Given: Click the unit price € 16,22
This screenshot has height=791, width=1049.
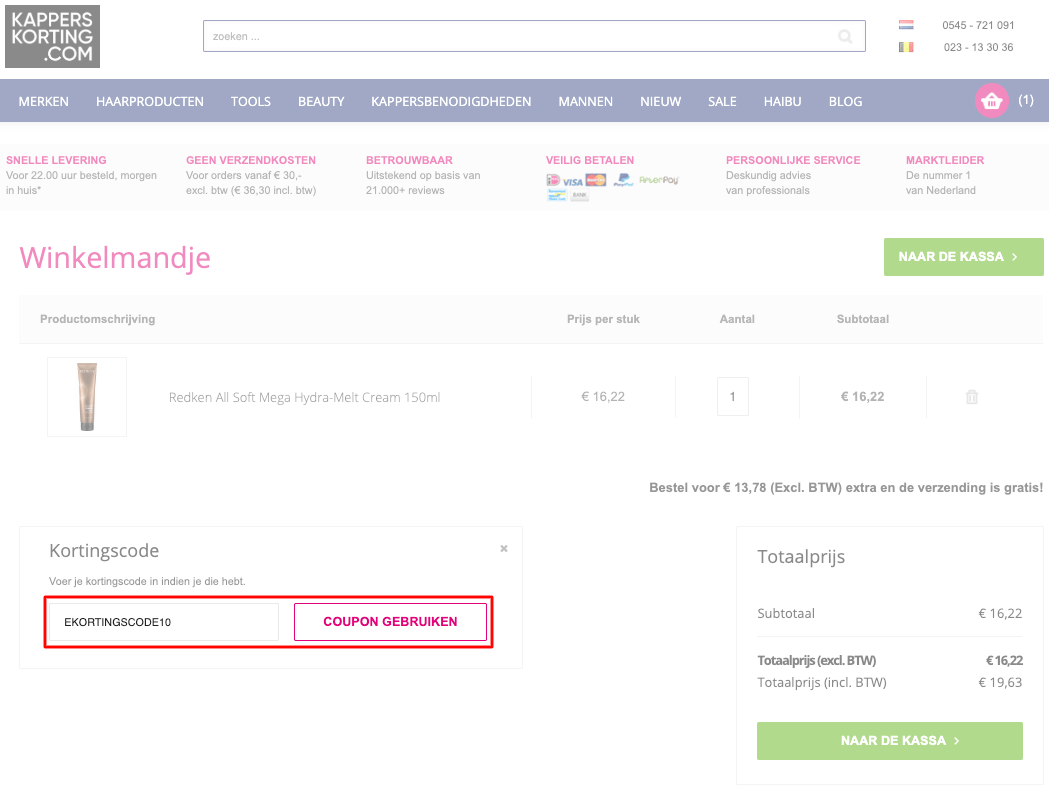Looking at the screenshot, I should coord(603,397).
